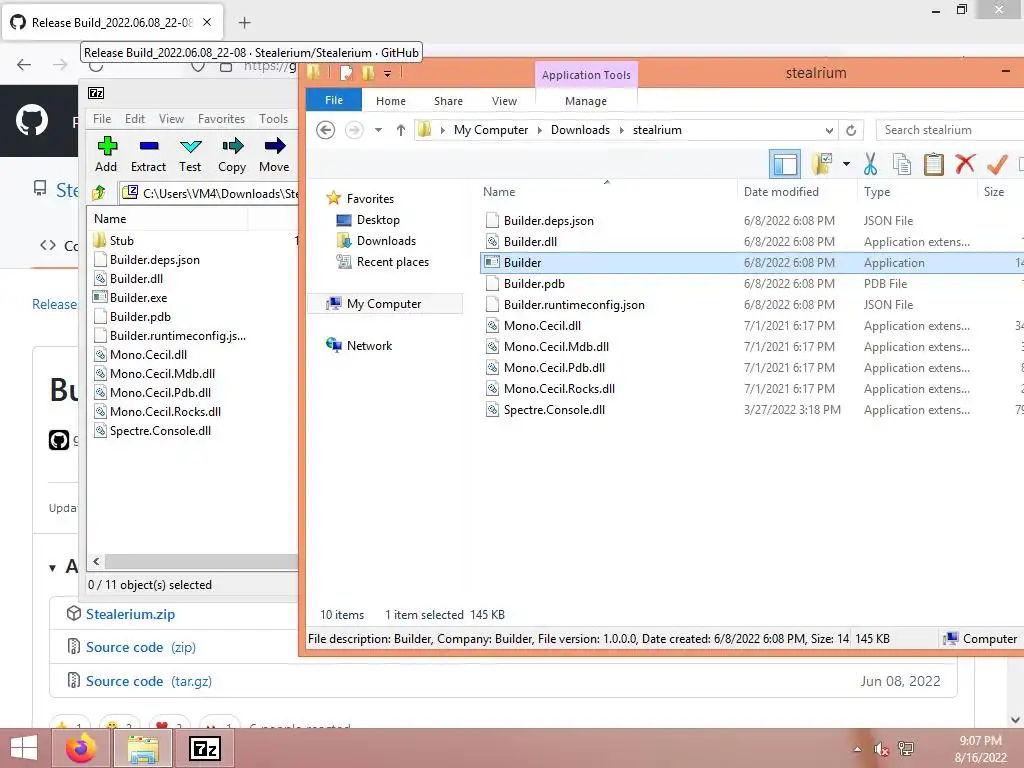Open a new Firefox tab
This screenshot has height=768, width=1024.
244,23
